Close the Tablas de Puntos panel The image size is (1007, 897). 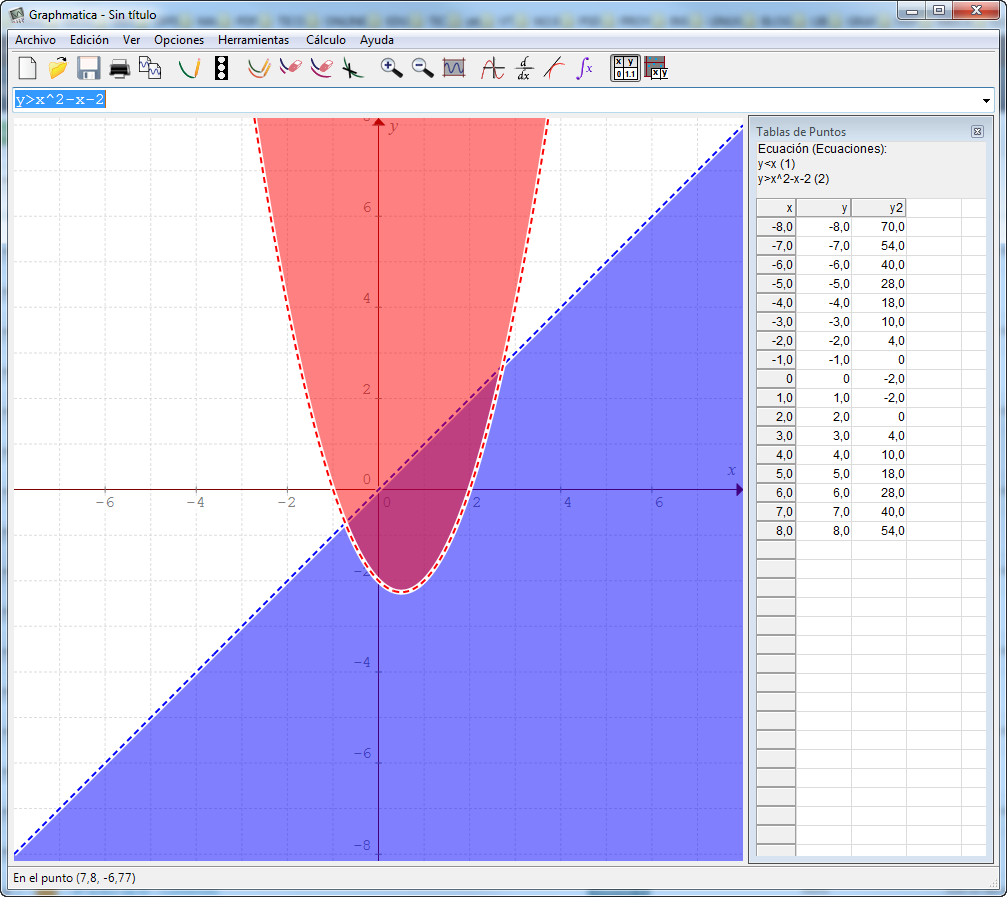977,131
